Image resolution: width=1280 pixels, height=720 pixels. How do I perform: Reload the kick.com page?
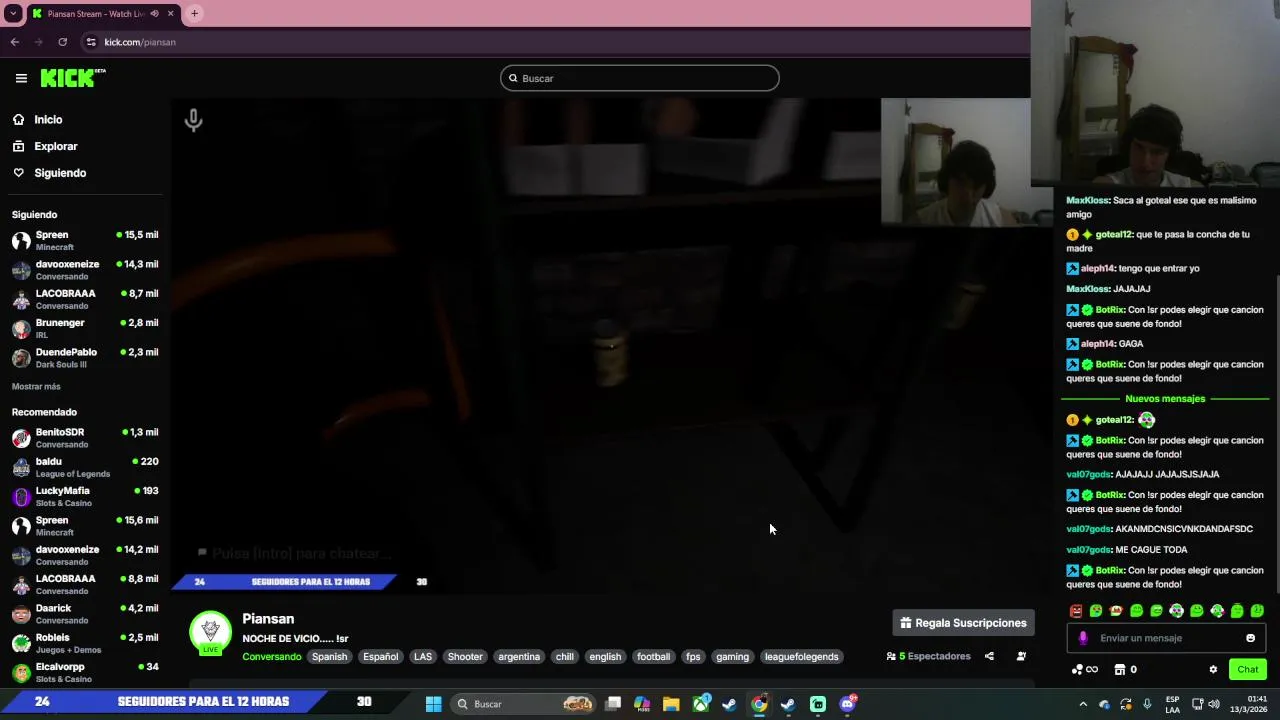(62, 42)
